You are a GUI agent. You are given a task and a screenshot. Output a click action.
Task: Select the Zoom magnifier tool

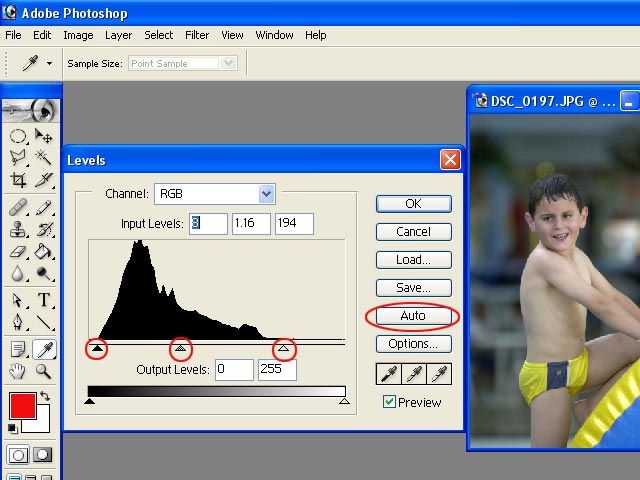point(43,371)
